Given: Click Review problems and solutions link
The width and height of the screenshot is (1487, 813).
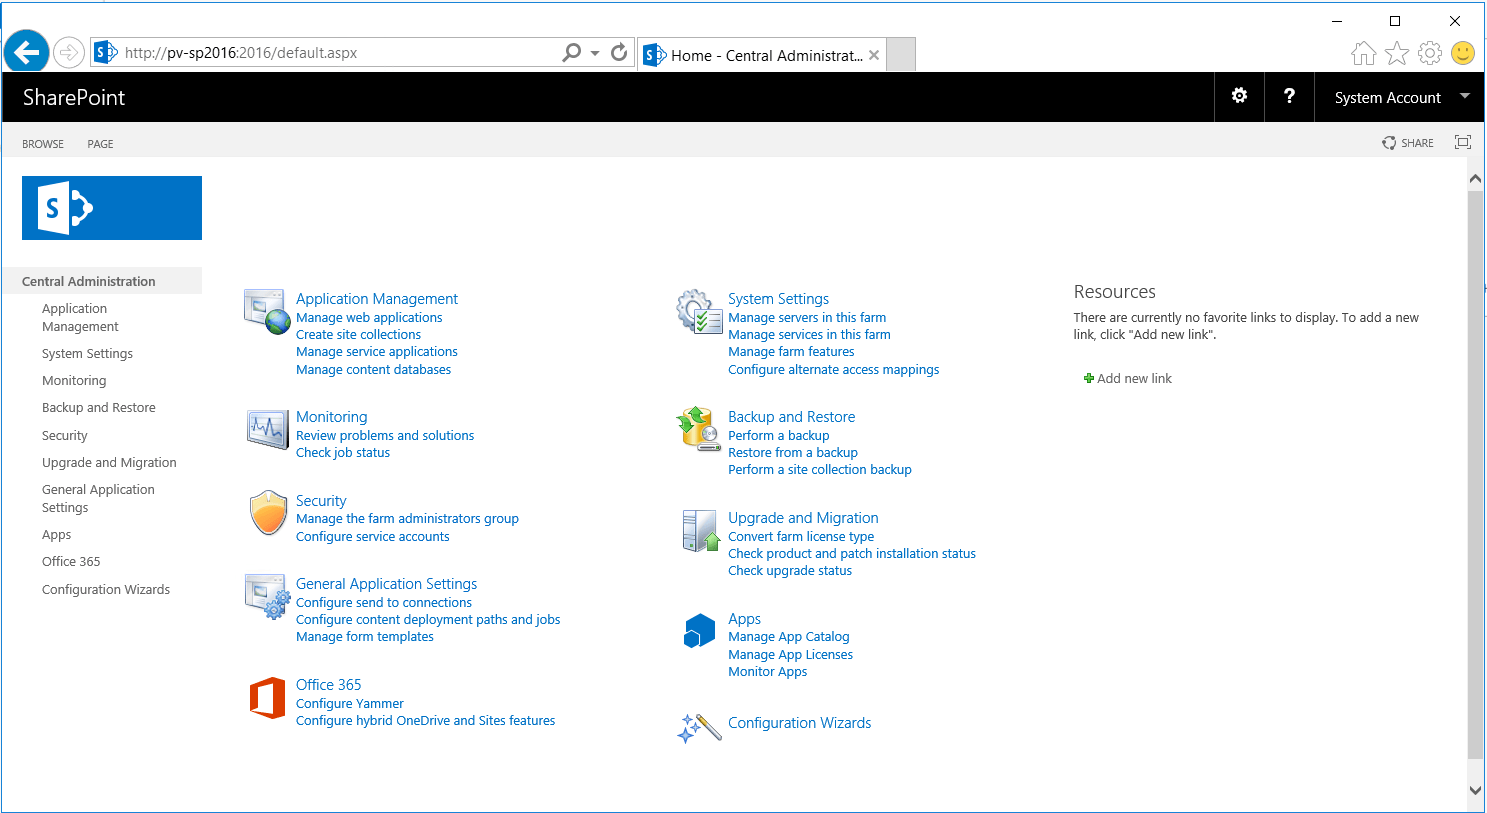Looking at the screenshot, I should coord(385,435).
